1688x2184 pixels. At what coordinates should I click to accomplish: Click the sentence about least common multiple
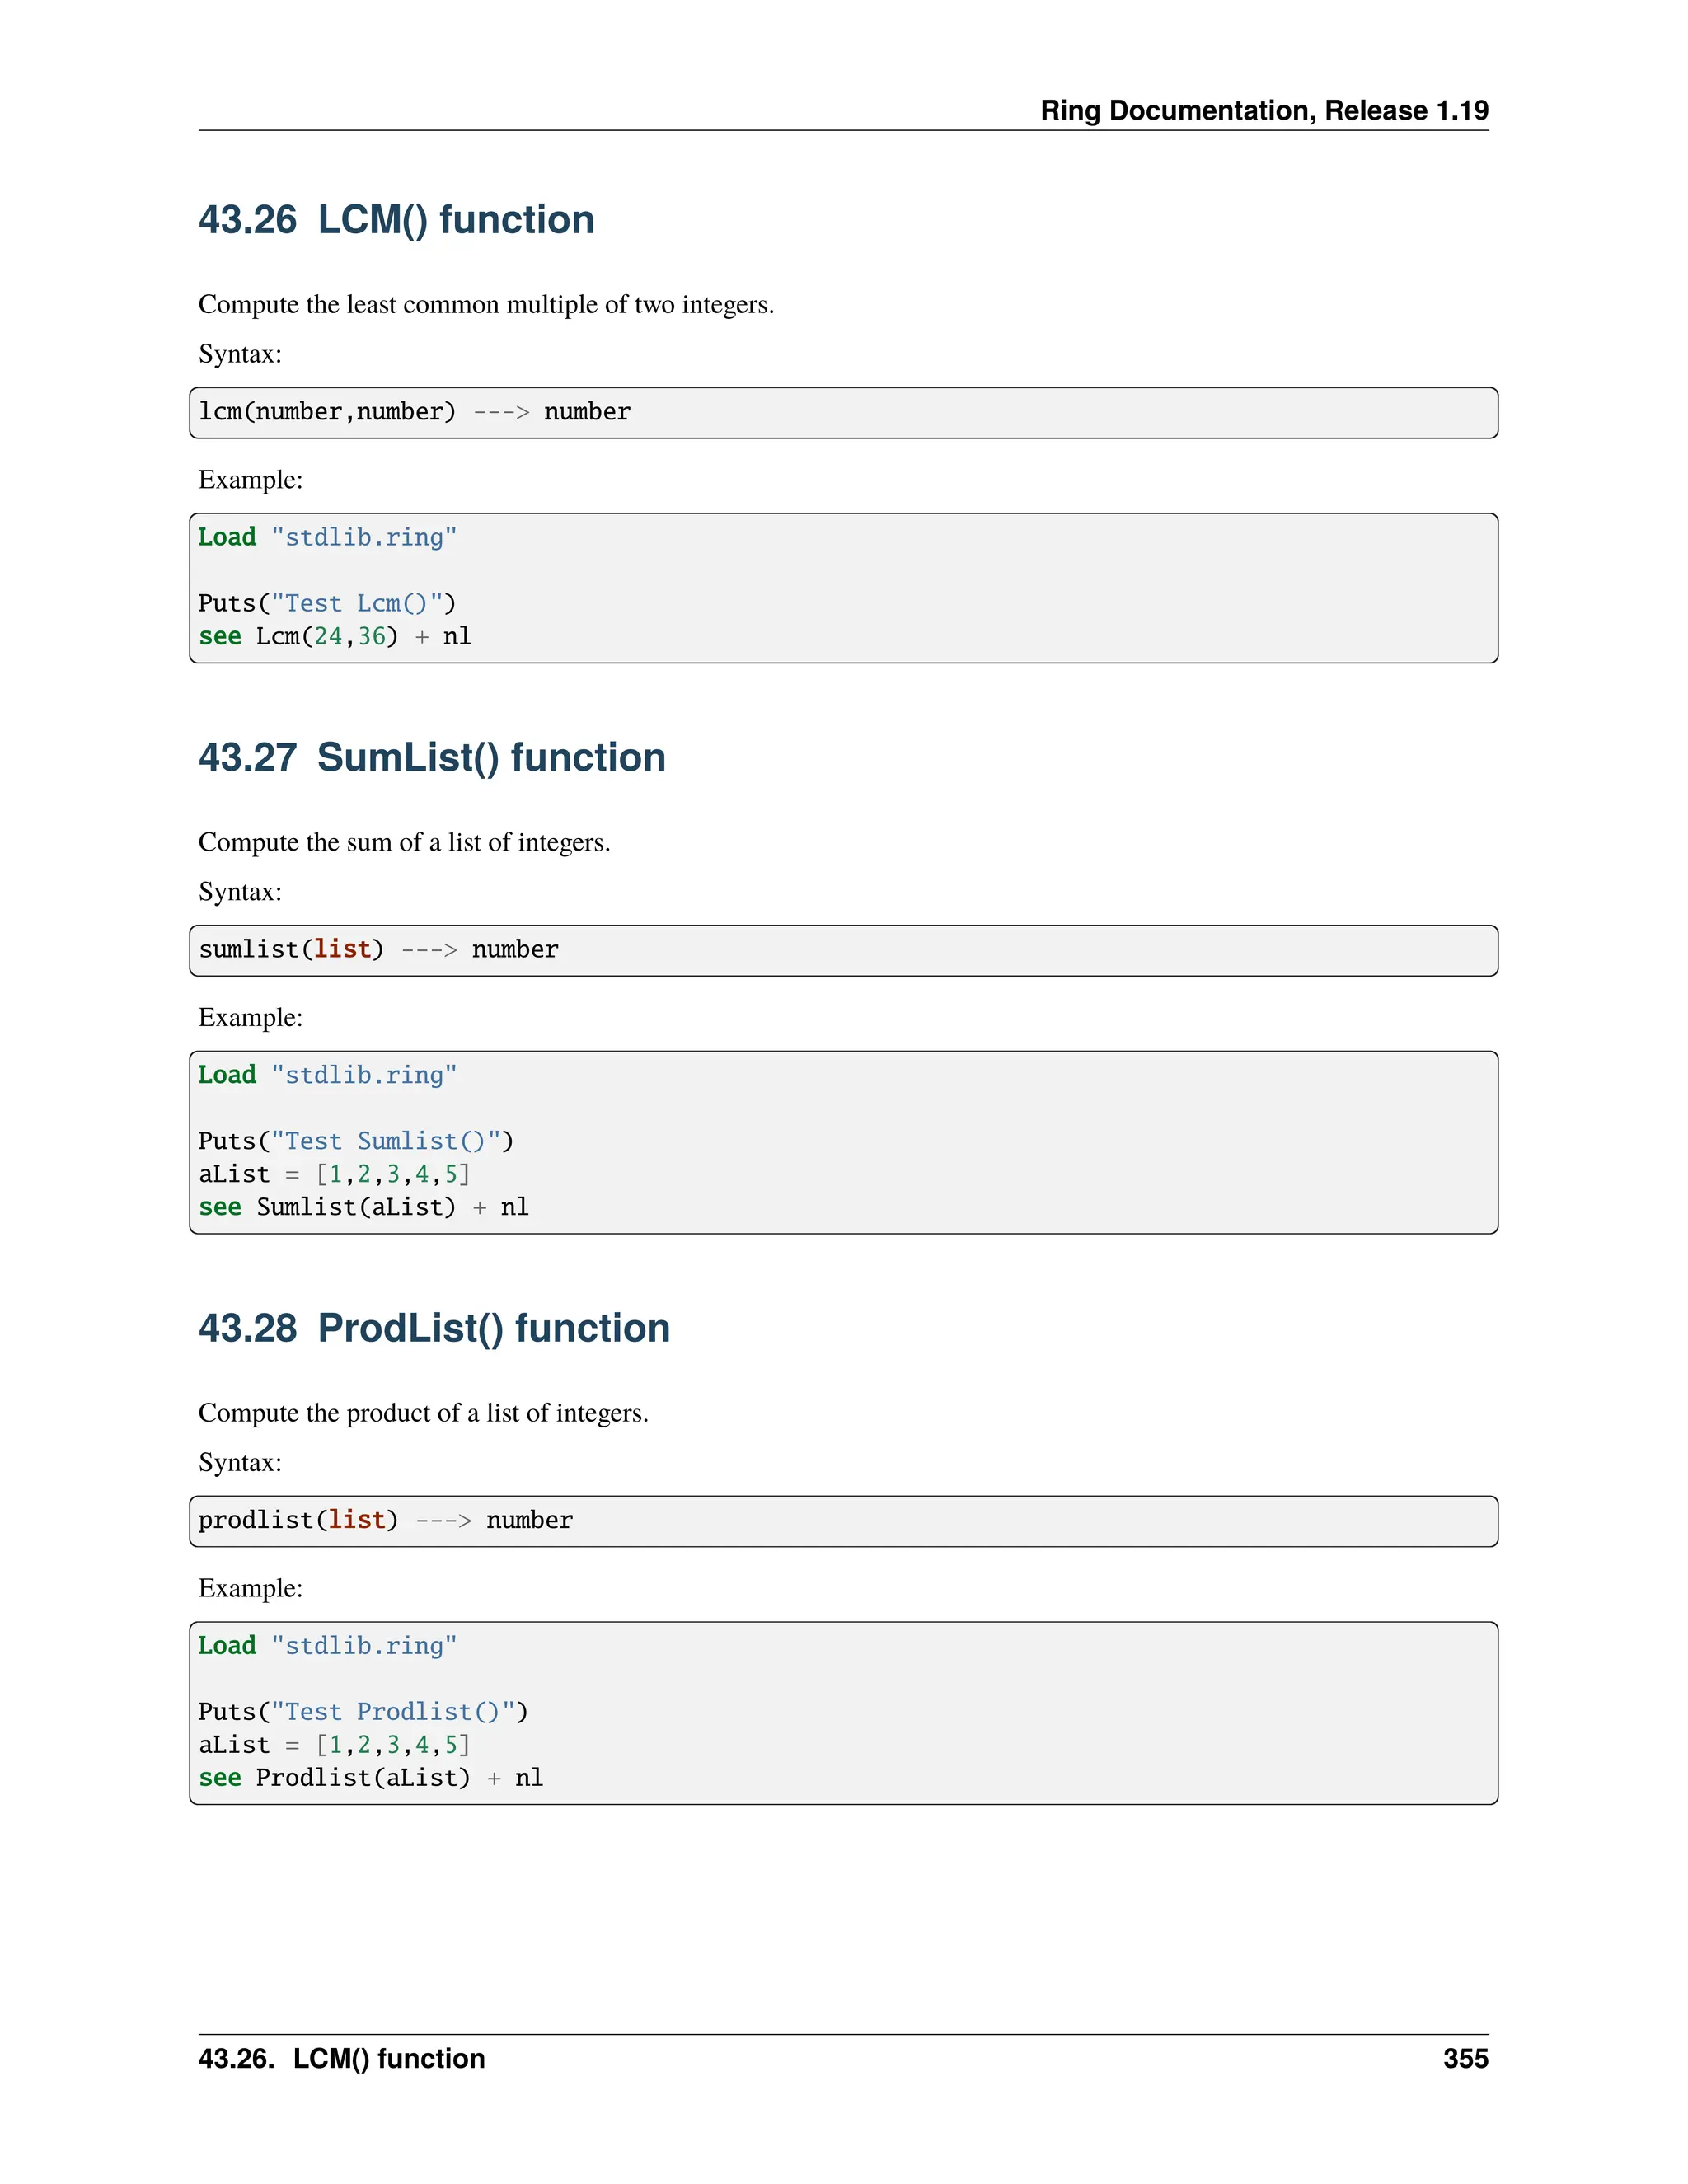(486, 305)
